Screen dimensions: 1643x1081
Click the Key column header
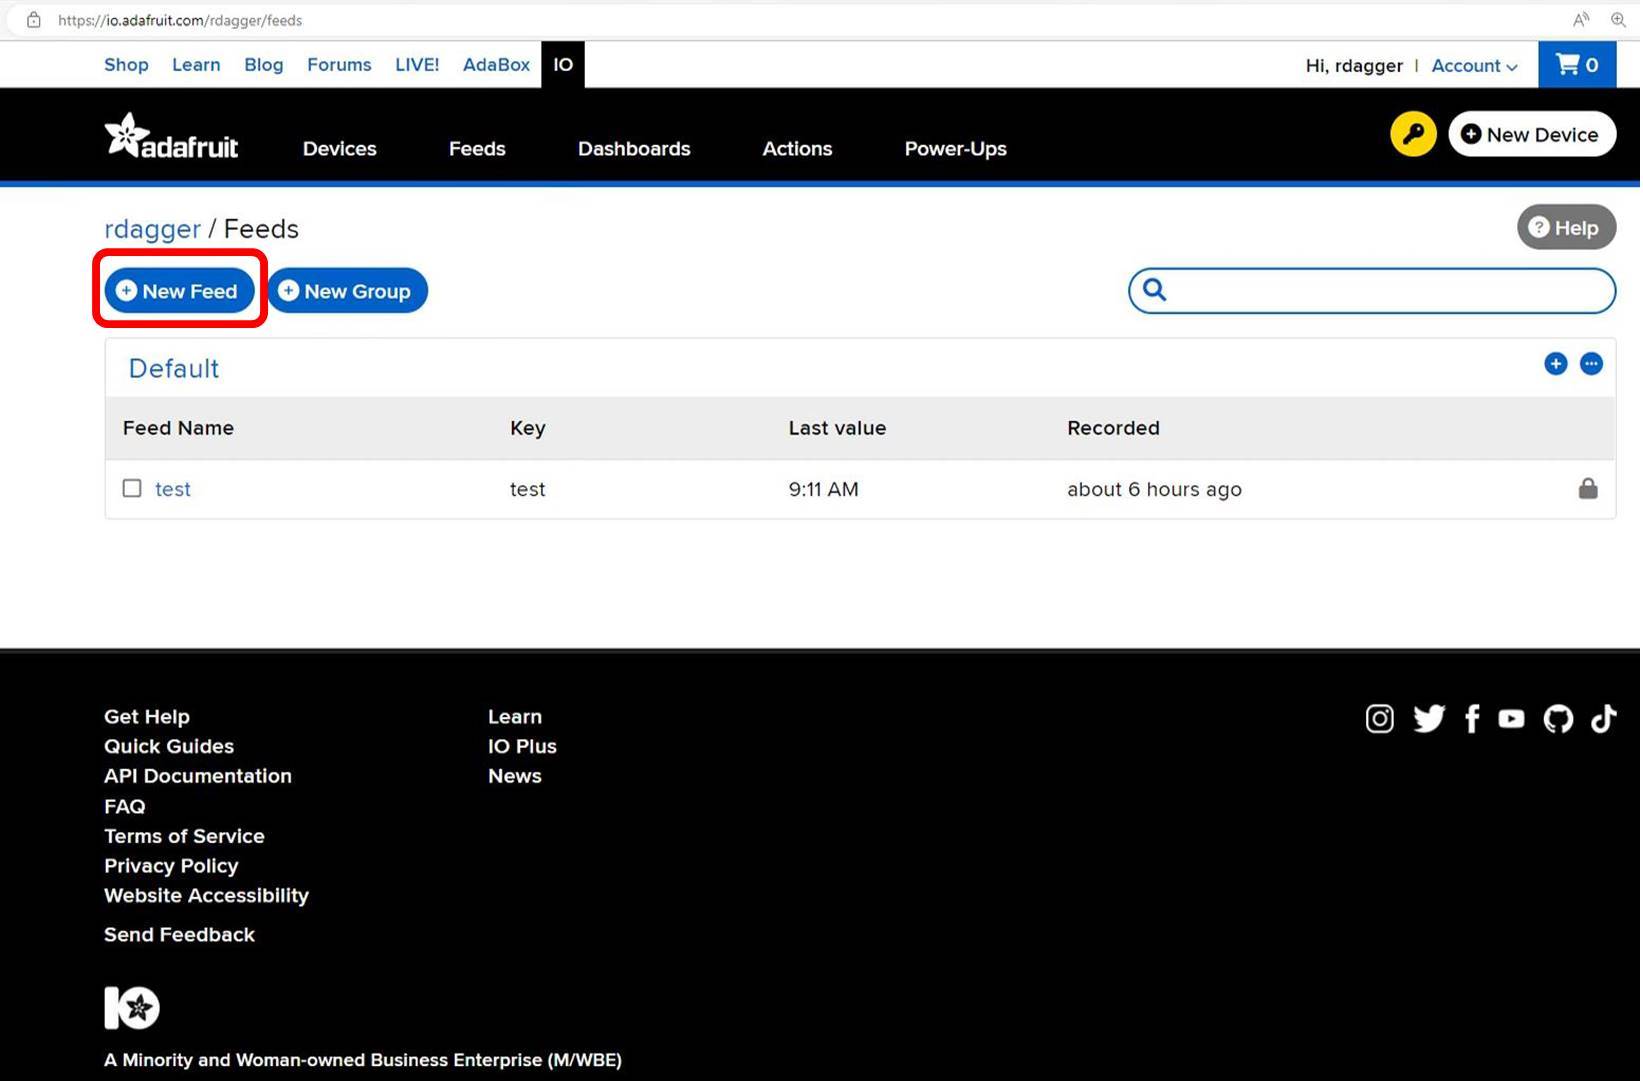528,428
